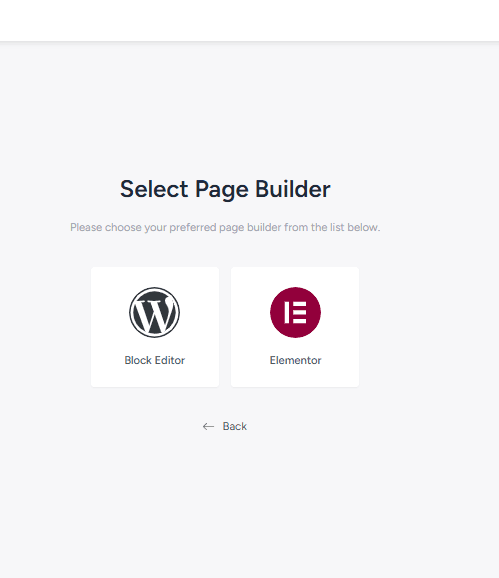Click the preferred page builder instruction text
Viewport: 499px width, 578px height.
[225, 227]
